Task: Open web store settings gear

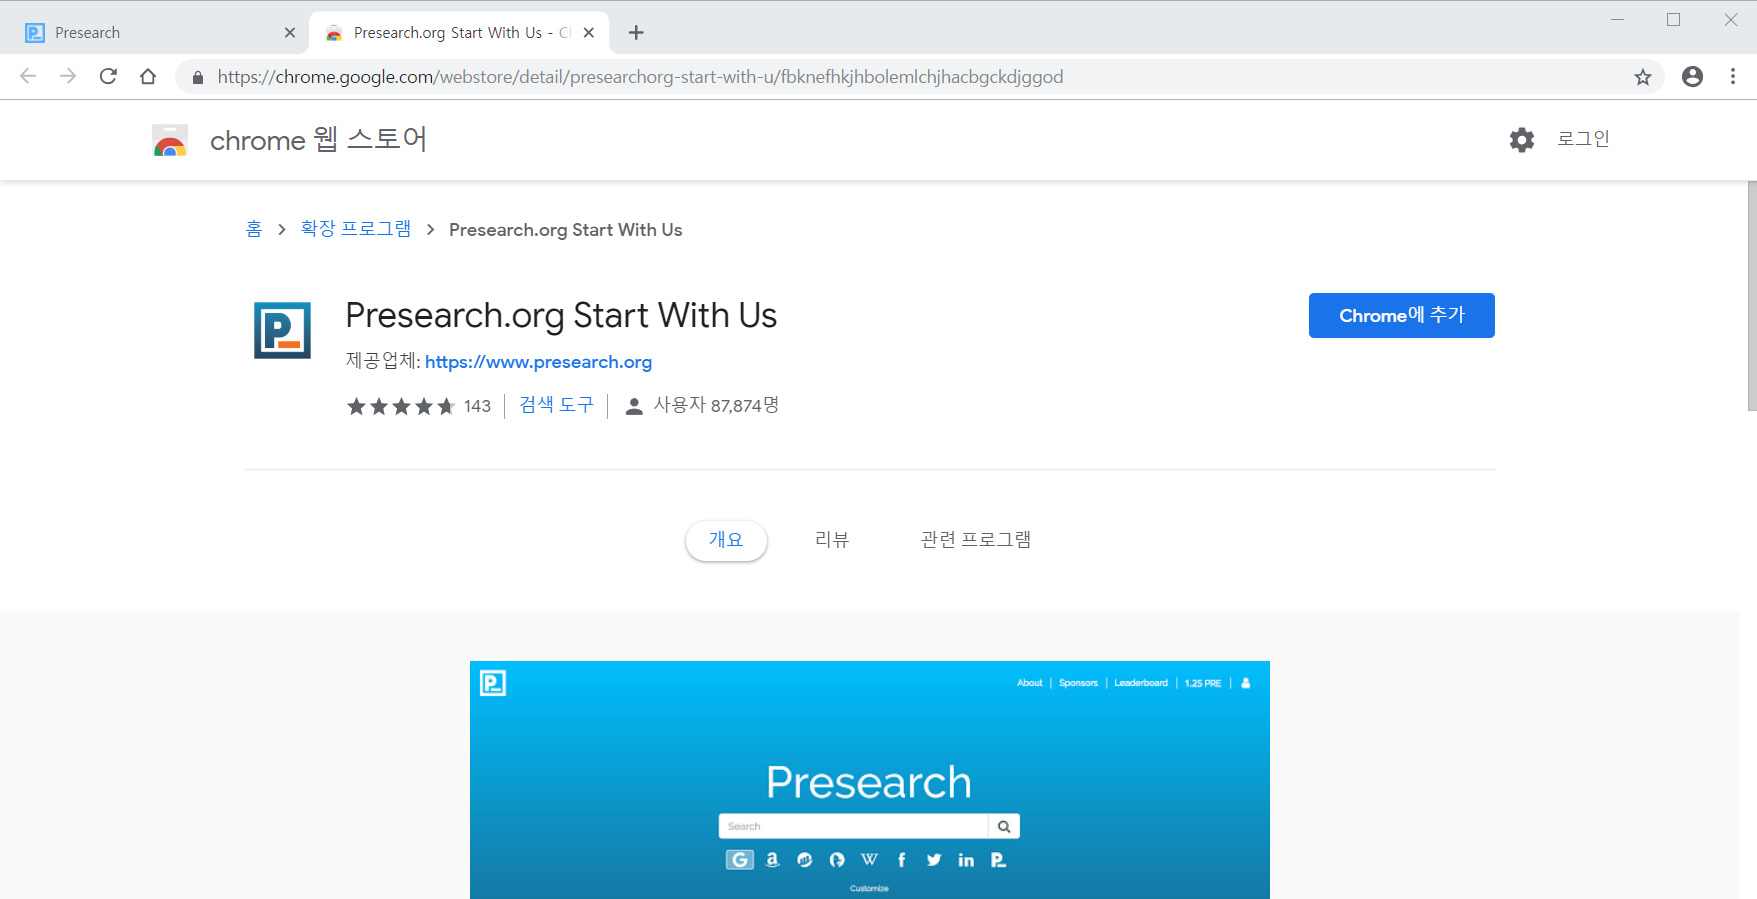Action: coord(1522,140)
